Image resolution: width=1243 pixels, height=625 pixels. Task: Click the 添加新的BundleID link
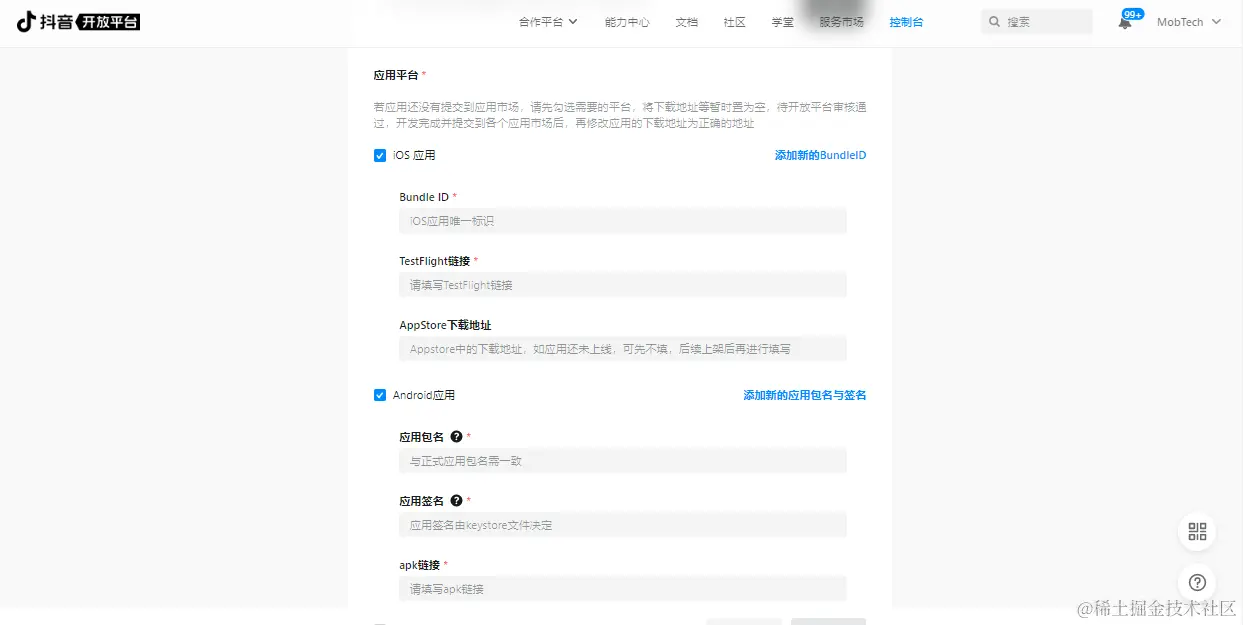point(820,155)
